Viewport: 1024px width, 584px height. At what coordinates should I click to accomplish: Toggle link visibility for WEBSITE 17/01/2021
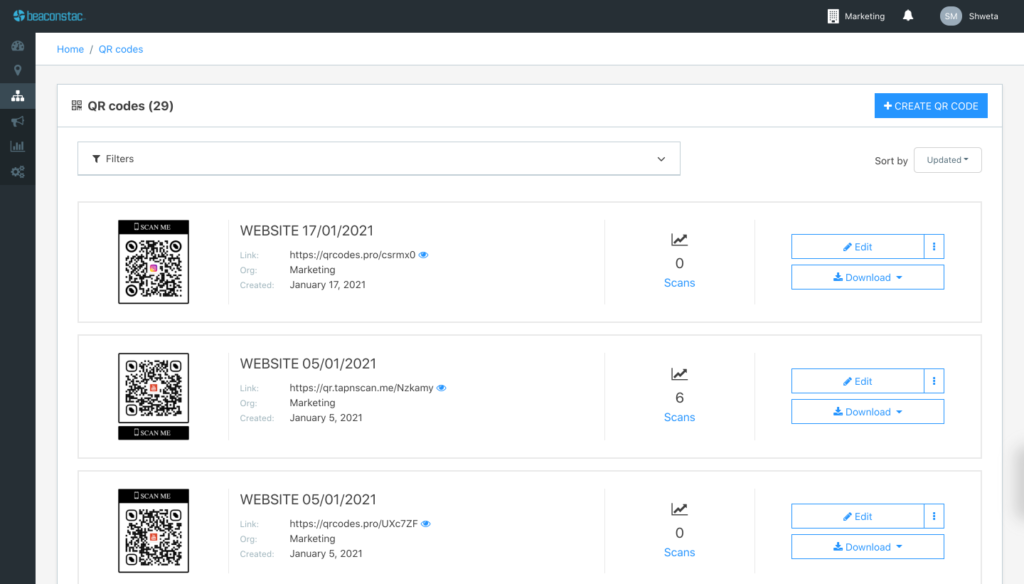click(x=423, y=254)
